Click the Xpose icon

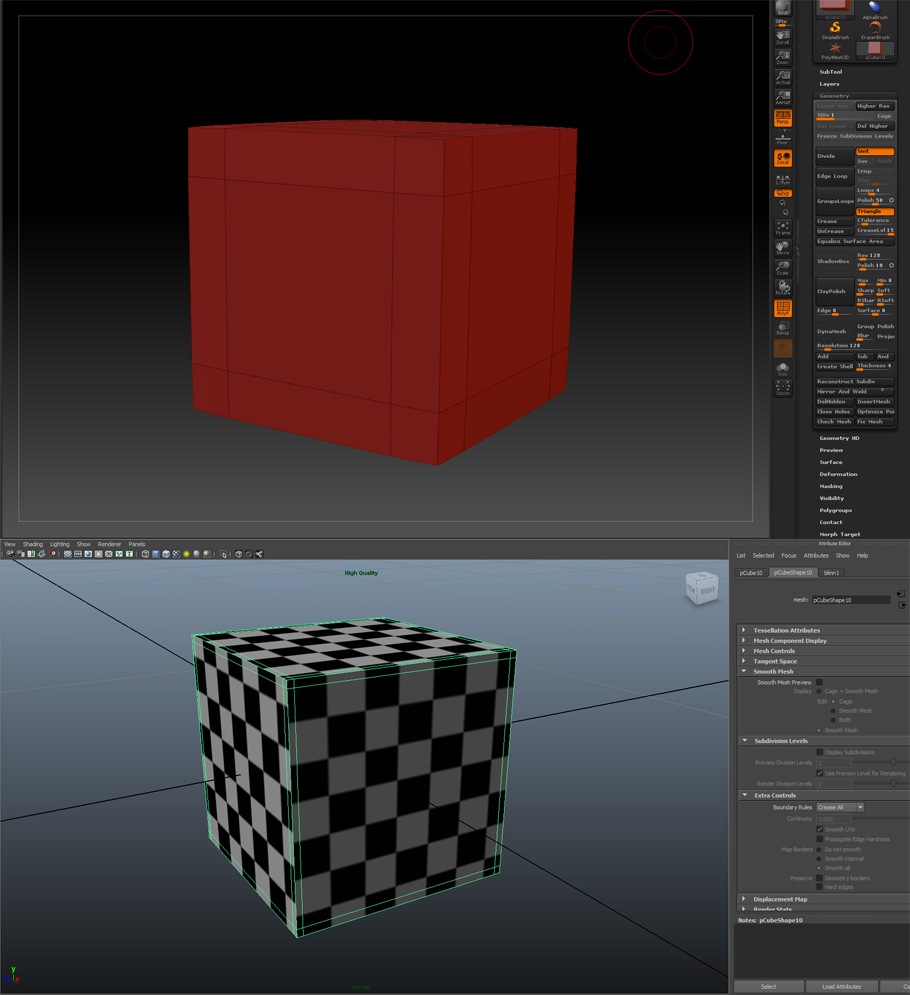(782, 388)
